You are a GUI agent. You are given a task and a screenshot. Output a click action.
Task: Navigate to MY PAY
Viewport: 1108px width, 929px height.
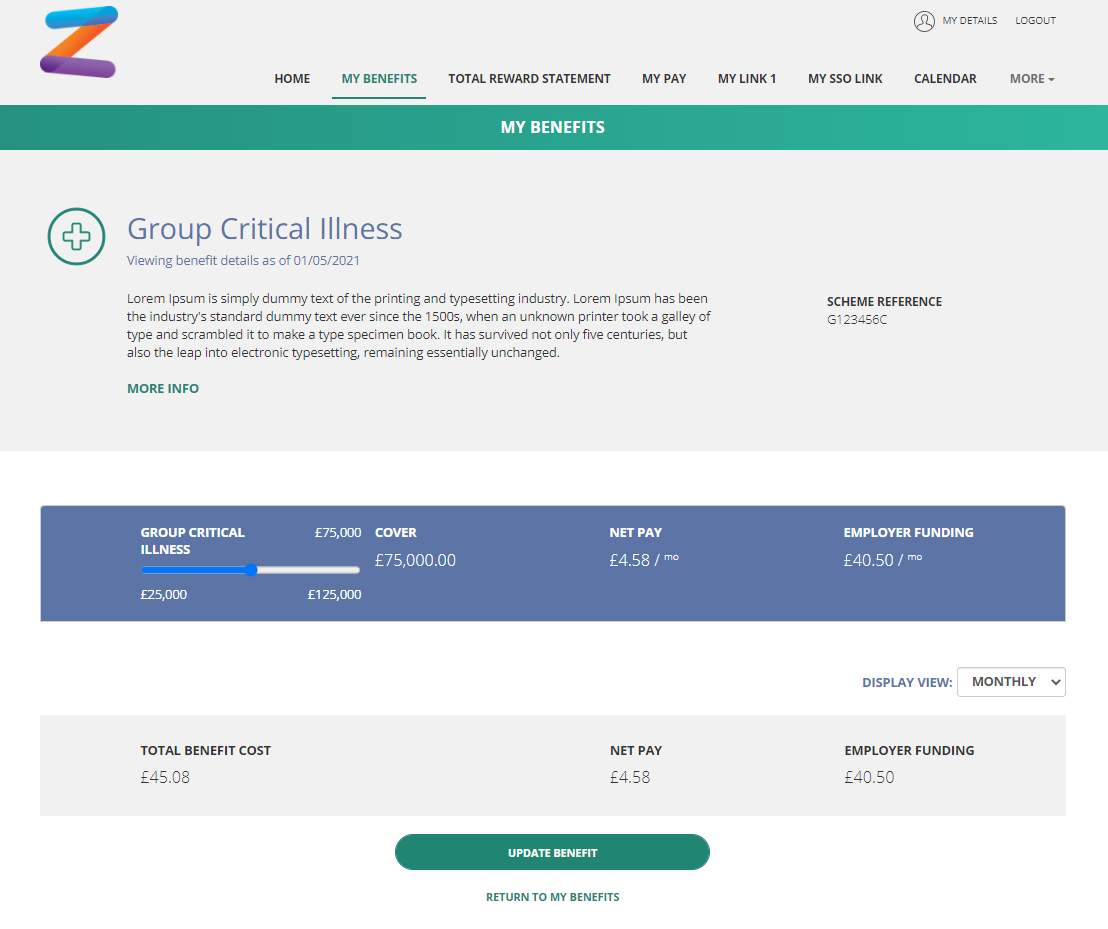[x=664, y=78]
